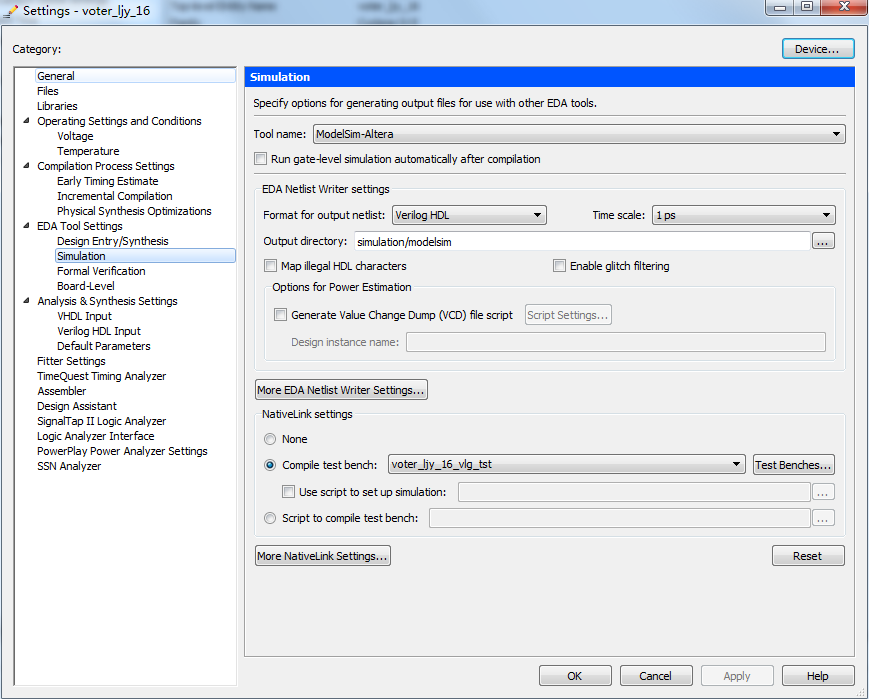This screenshot has width=869, height=699.
Task: Open More EDA Netlist Writer Settings
Action: coord(341,390)
